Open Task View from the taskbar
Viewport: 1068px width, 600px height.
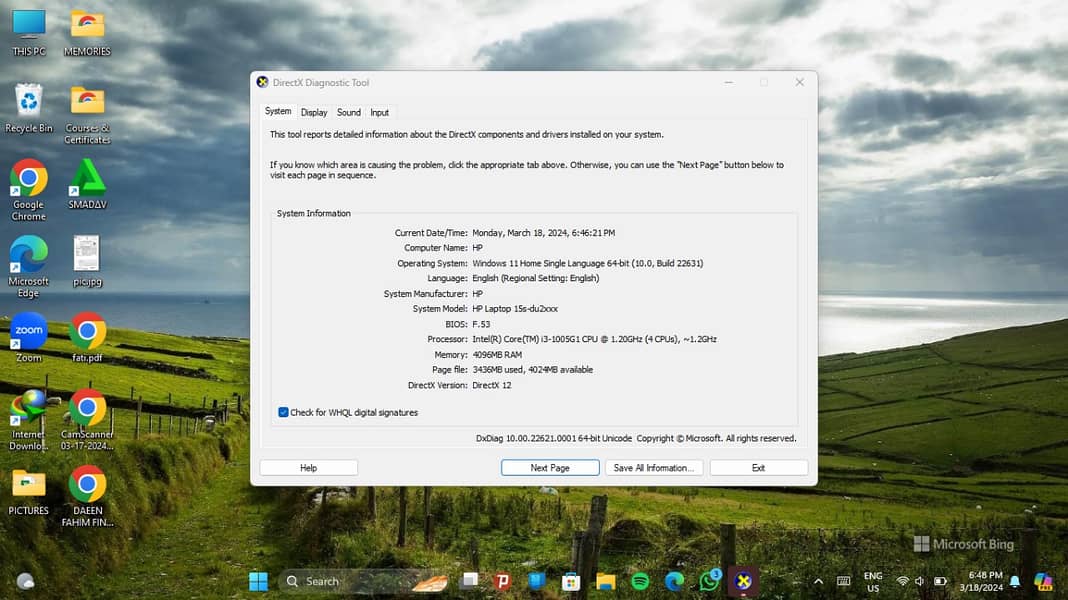tap(469, 581)
